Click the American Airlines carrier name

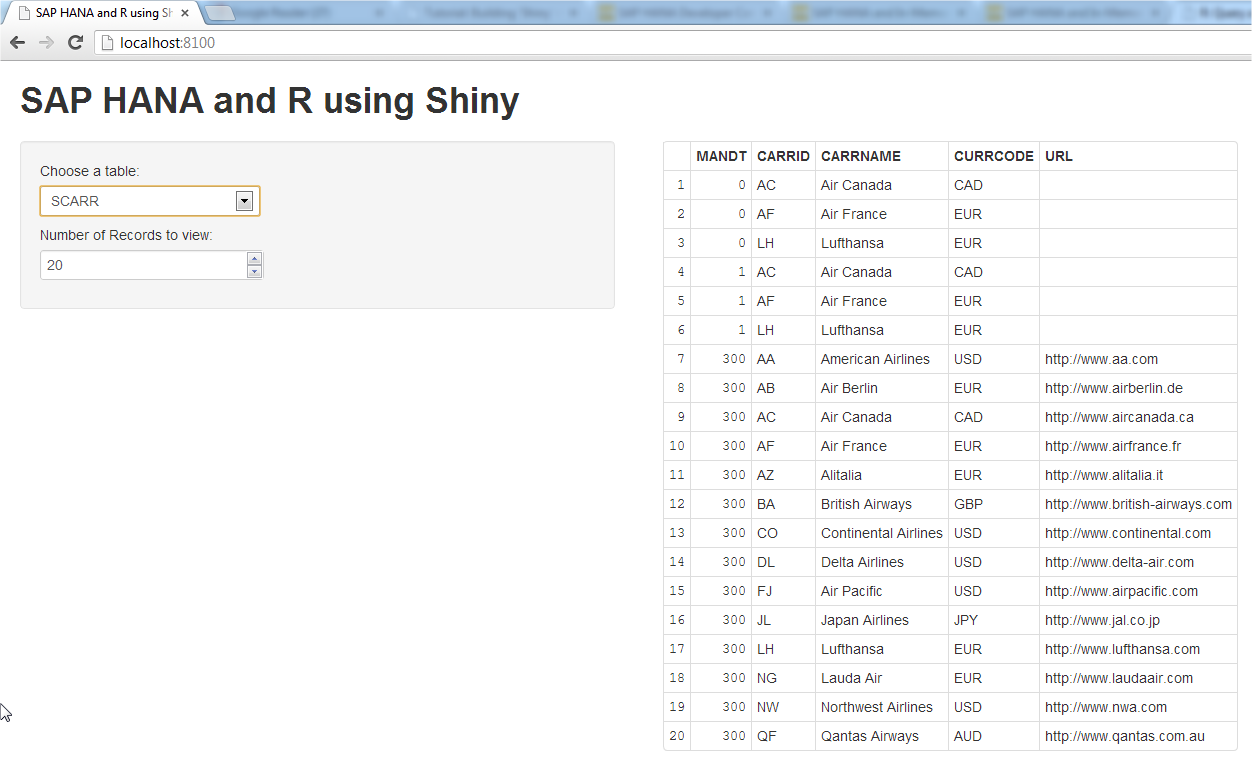[875, 359]
